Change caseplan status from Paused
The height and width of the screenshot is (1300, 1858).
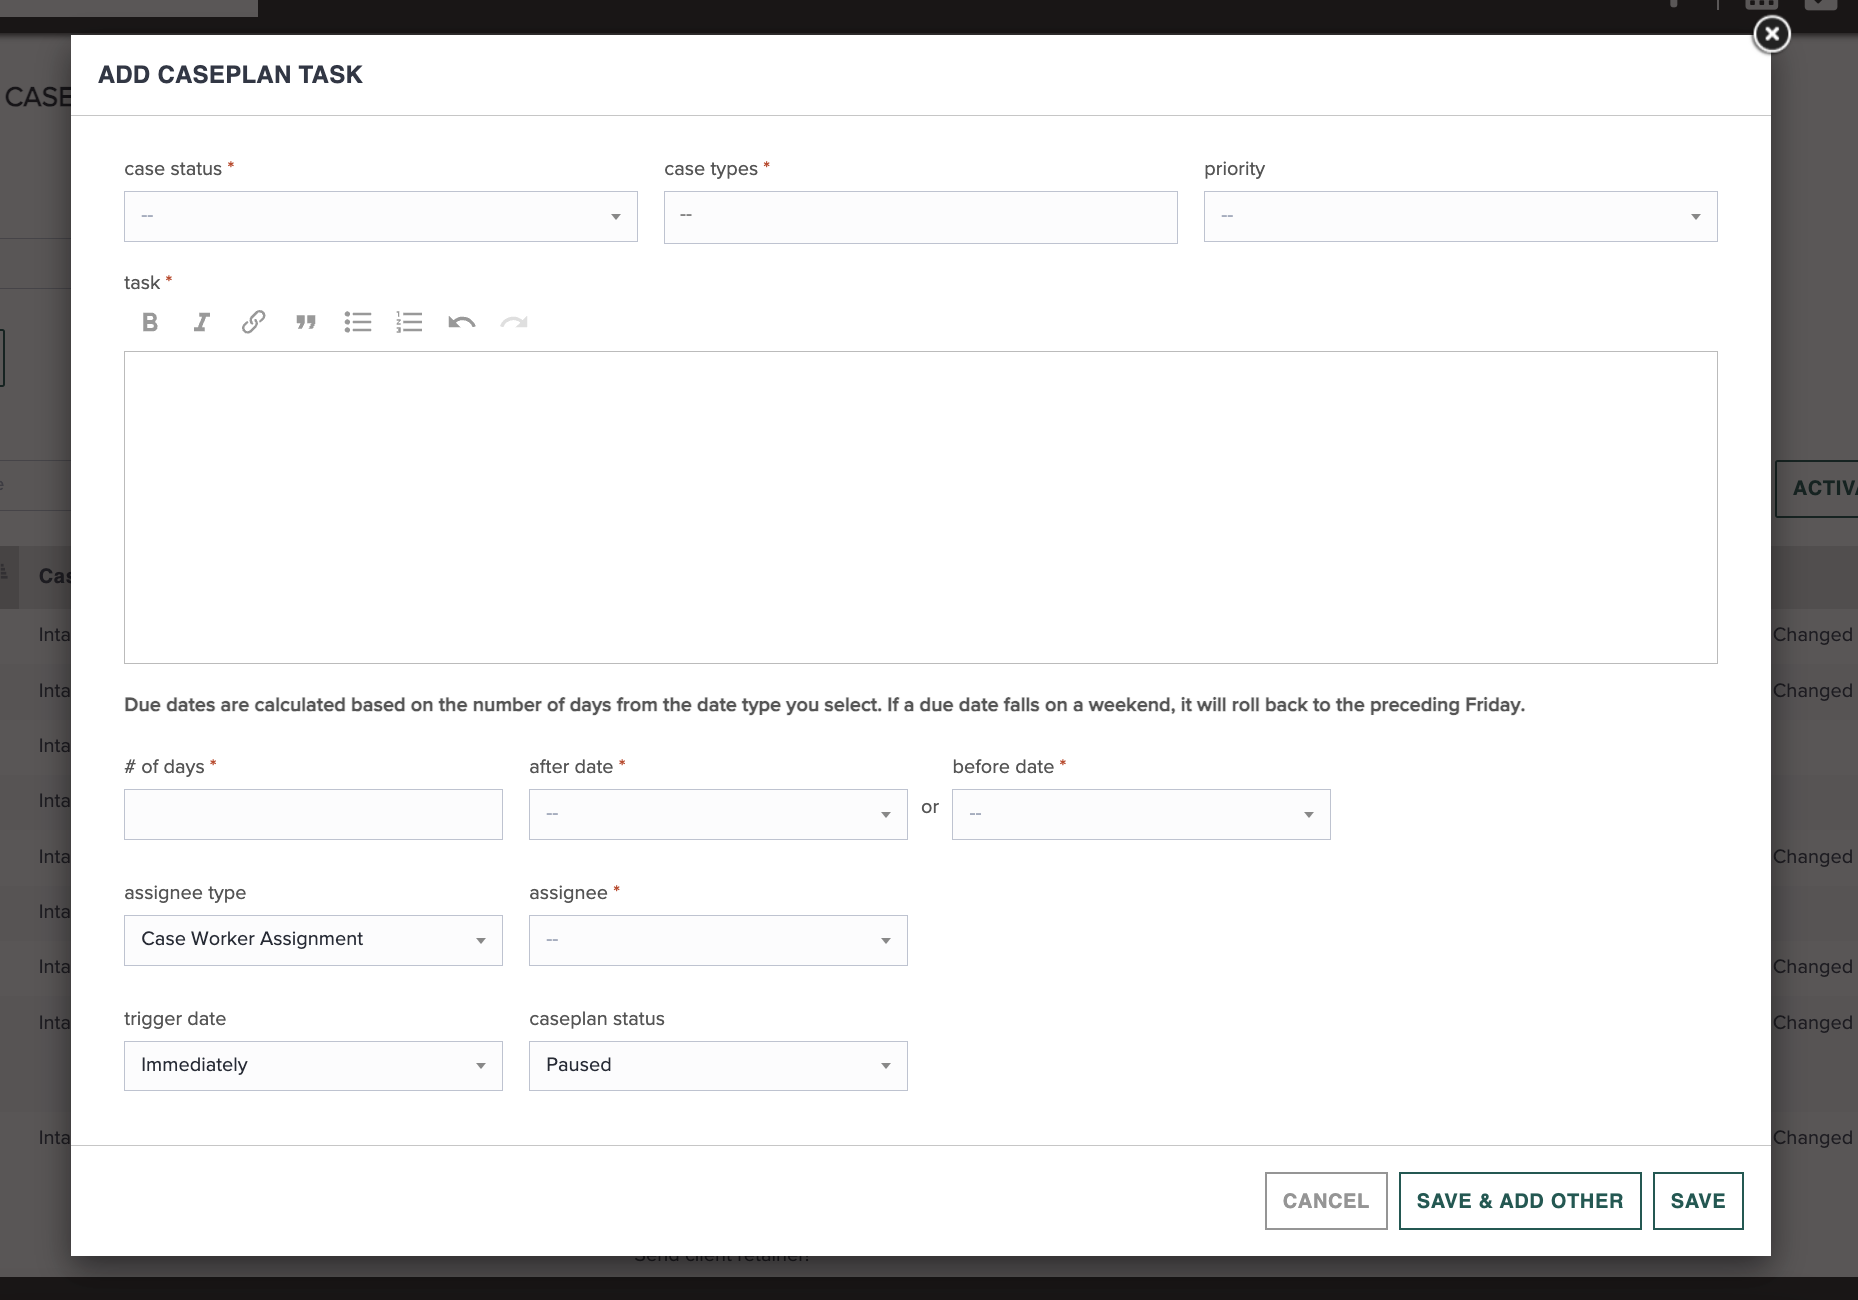pyautogui.click(x=717, y=1066)
